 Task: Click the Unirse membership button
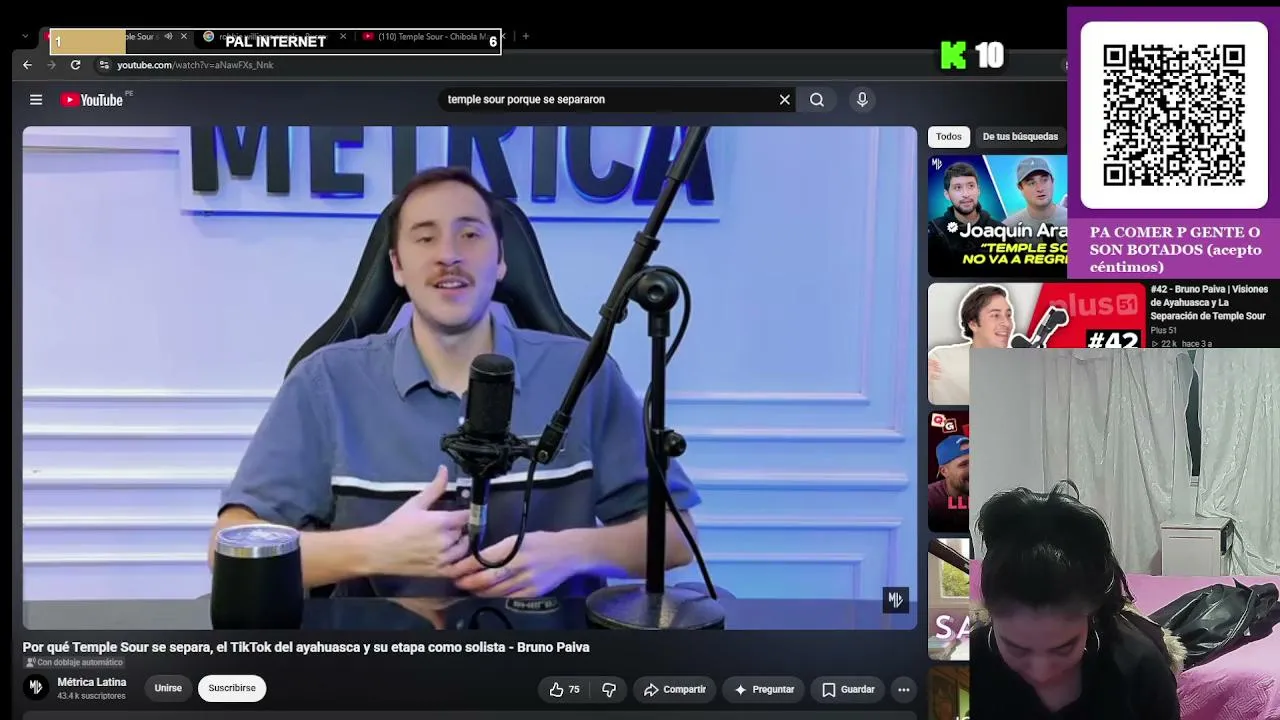pos(168,688)
